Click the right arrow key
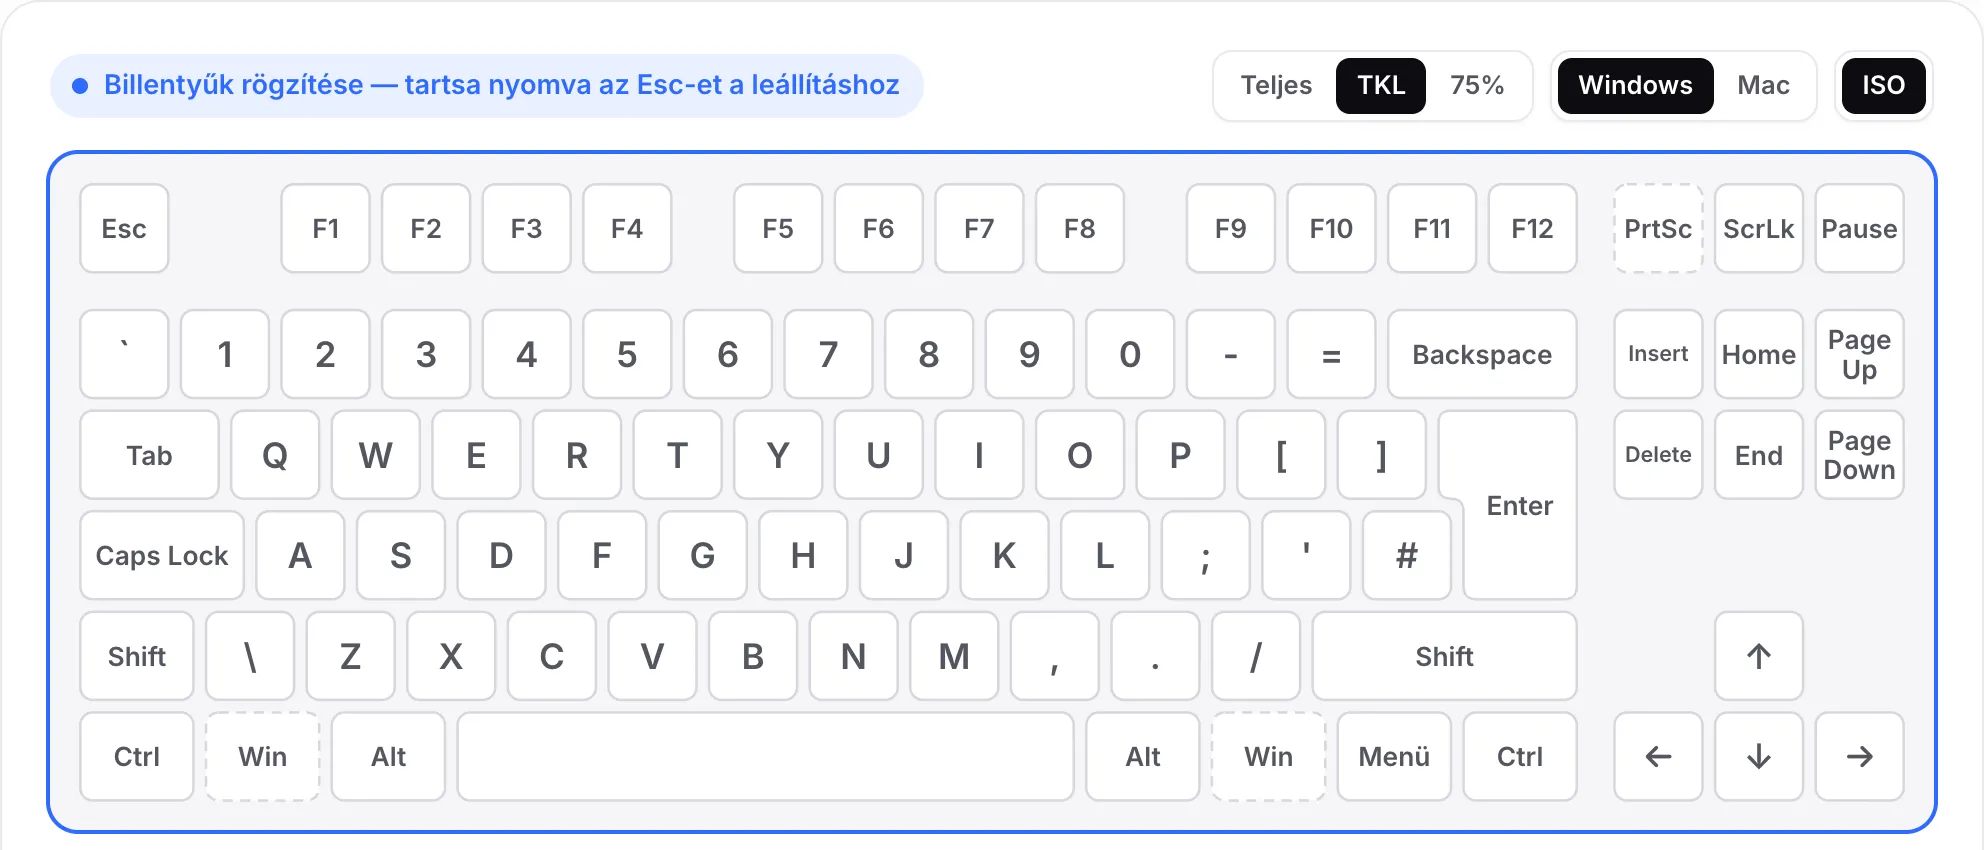1984x850 pixels. (x=1859, y=756)
